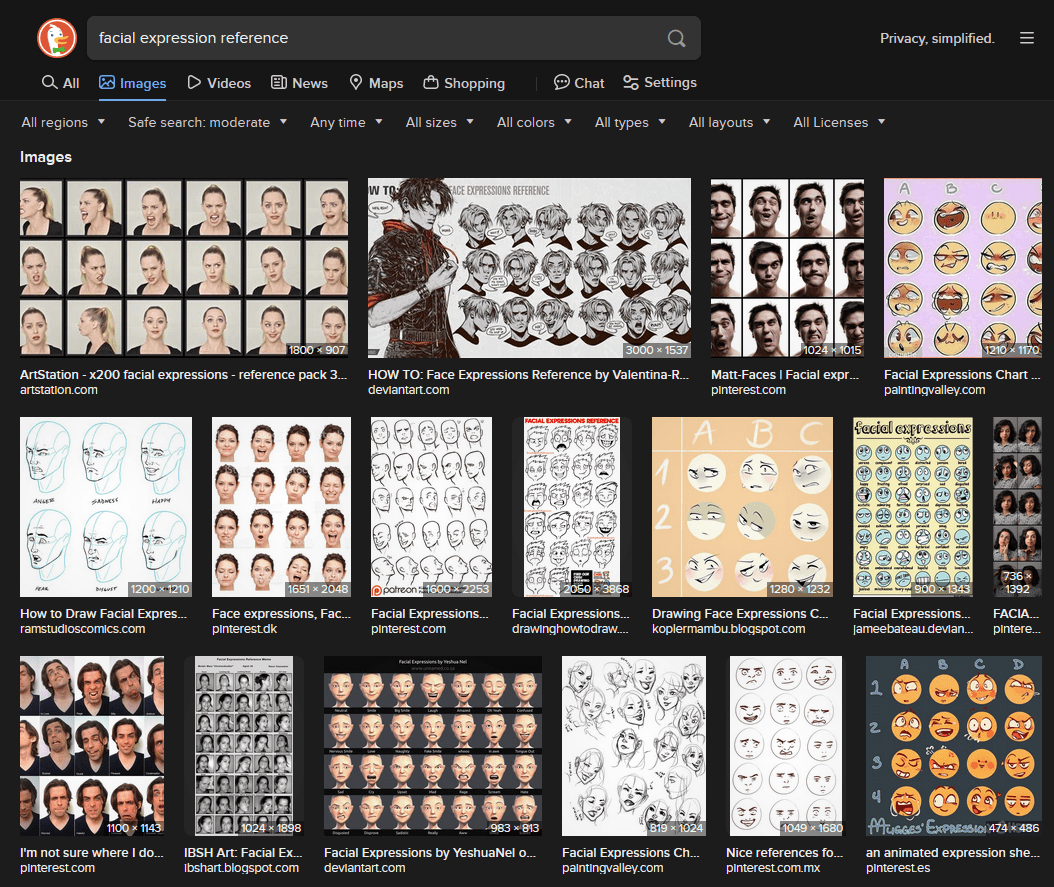This screenshot has height=887, width=1054.
Task: Click the magnifying glass search icon
Action: coord(677,38)
